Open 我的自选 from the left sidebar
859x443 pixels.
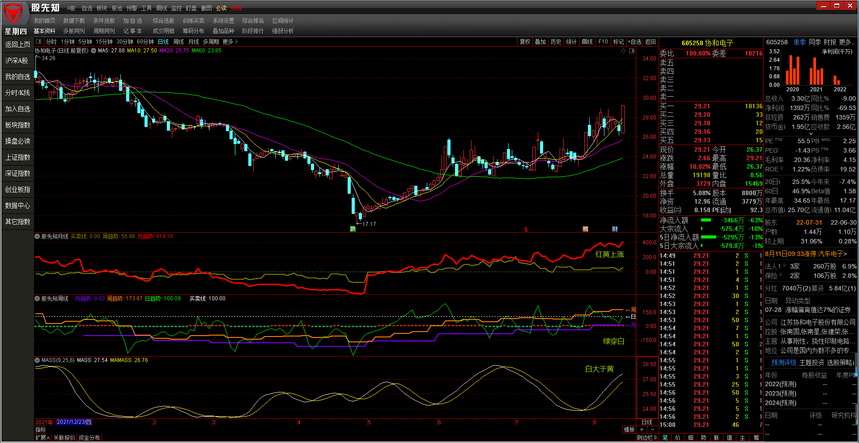pos(18,77)
